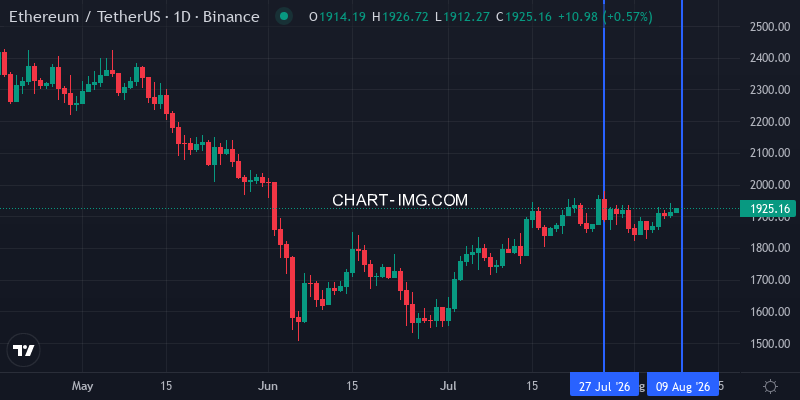800x400 pixels.
Task: Click the TradingView logo icon
Action: [x=23, y=351]
